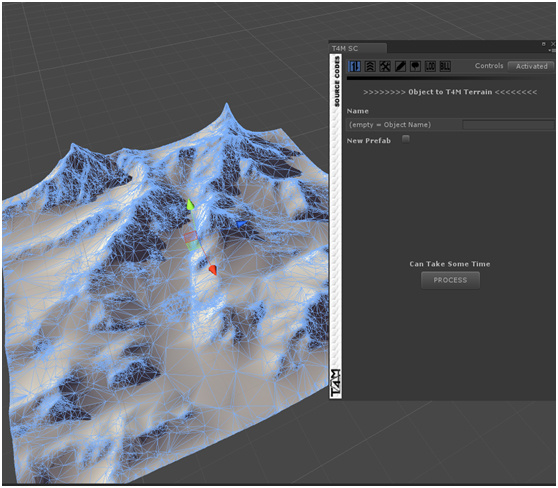The width and height of the screenshot is (558, 488).
Task: Maximize the T4M SC panel window
Action: 543,44
